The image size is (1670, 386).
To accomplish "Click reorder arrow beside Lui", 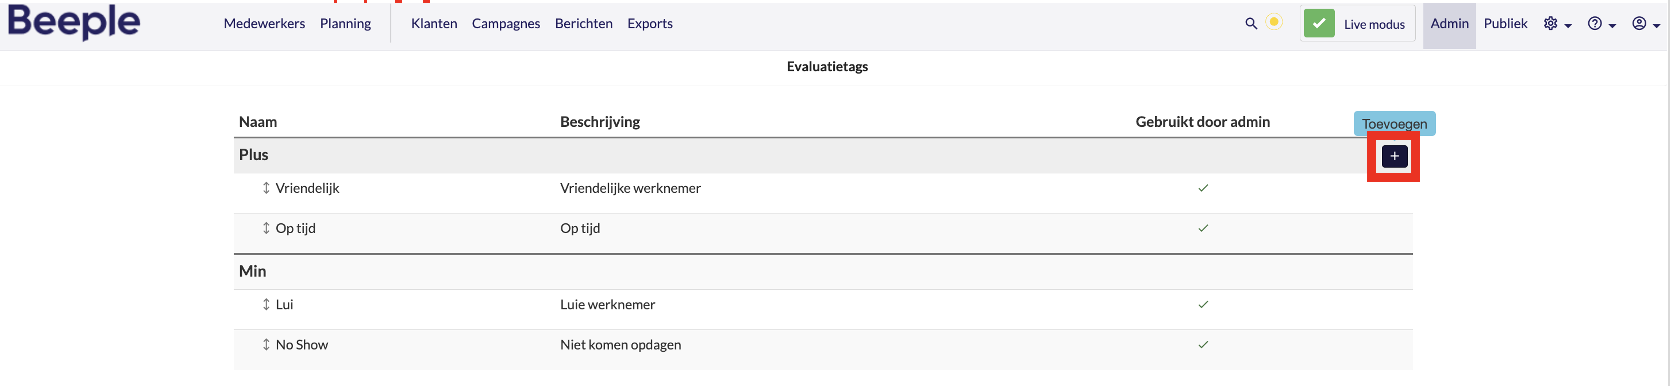I will 266,304.
